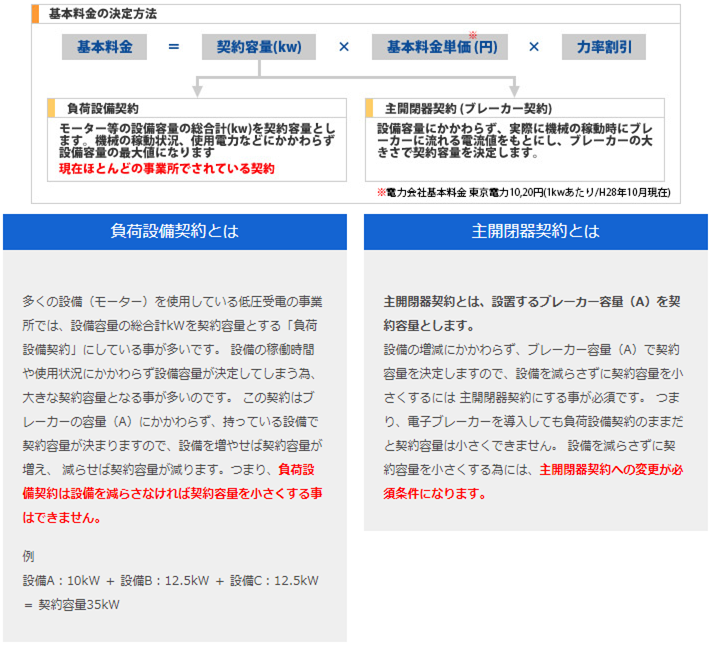Click text モーター等の設備容量の総合計(kw)を契約容量とし
This screenshot has width=711, height=646.
pos(197,128)
